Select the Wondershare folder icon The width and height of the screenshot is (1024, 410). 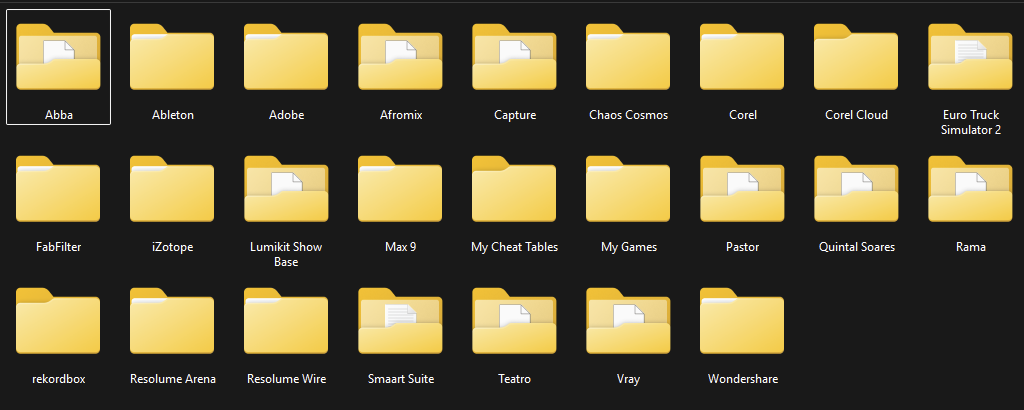point(742,321)
